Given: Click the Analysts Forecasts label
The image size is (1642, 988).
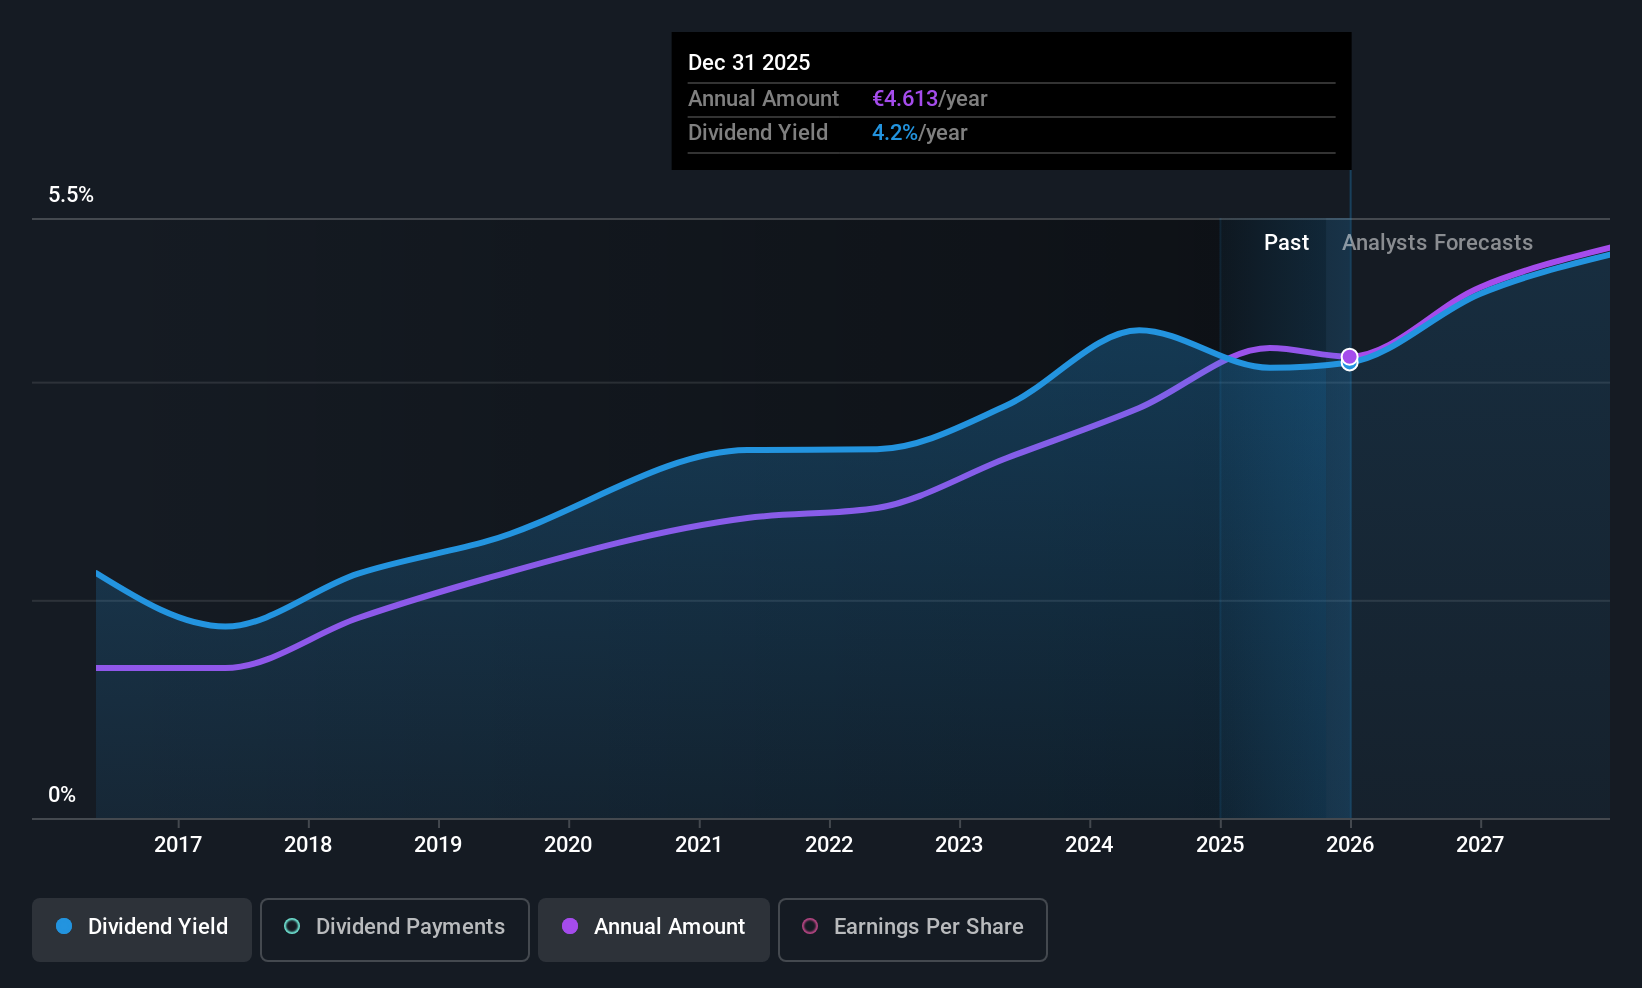Looking at the screenshot, I should pos(1437,242).
